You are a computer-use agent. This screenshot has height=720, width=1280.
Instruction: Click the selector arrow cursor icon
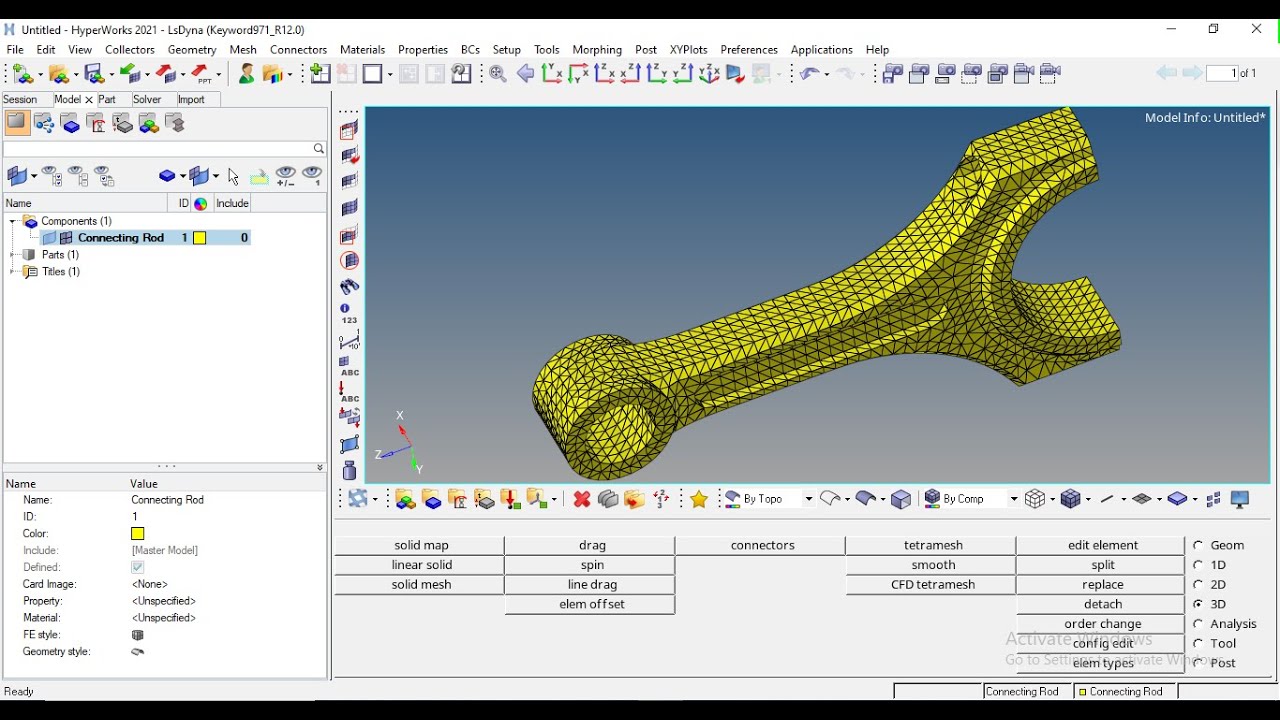click(x=233, y=177)
